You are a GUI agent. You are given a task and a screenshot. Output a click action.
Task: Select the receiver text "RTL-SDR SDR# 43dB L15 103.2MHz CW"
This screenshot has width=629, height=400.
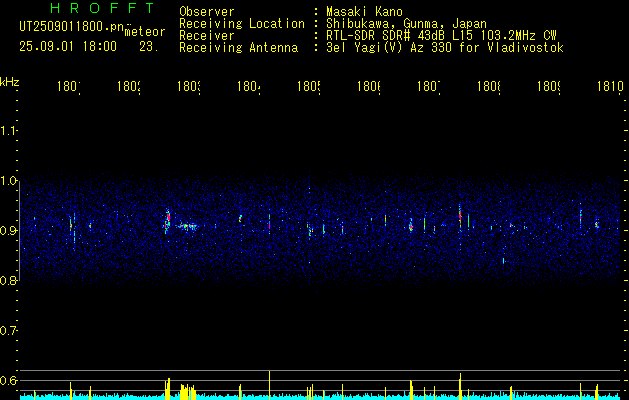tap(441, 36)
